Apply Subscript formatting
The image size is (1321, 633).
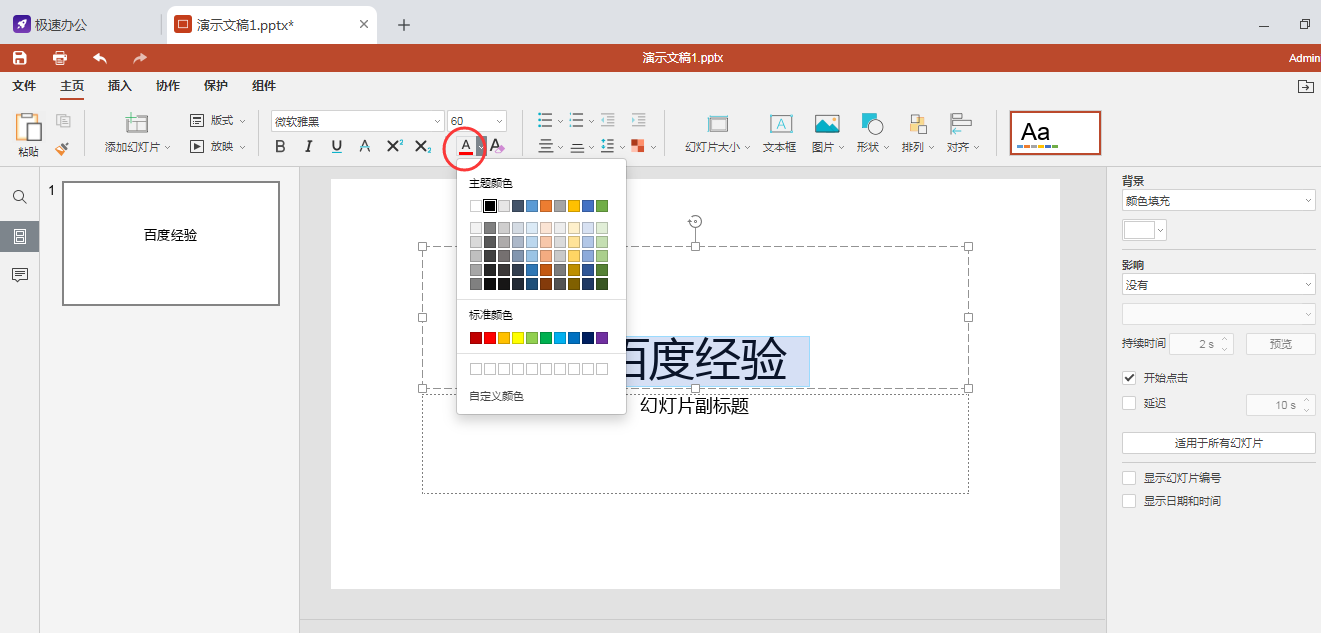pos(423,147)
